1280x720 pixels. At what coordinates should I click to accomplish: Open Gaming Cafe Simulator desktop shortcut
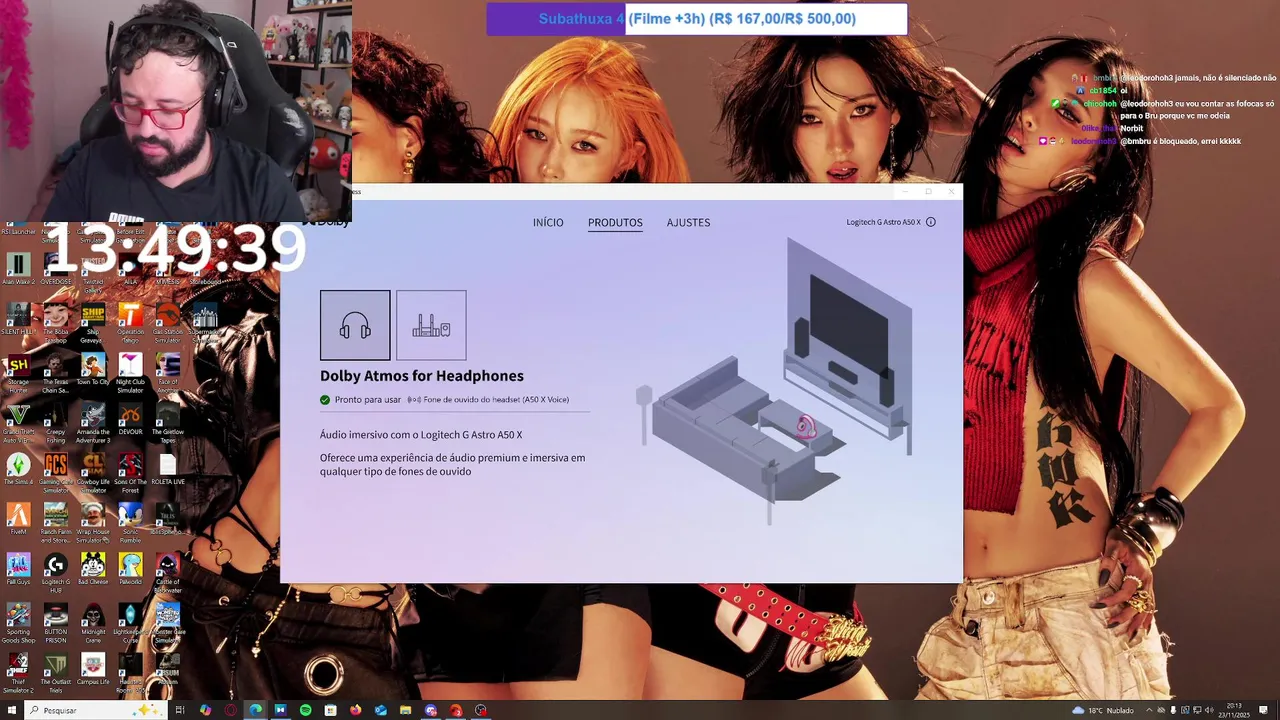click(x=56, y=474)
